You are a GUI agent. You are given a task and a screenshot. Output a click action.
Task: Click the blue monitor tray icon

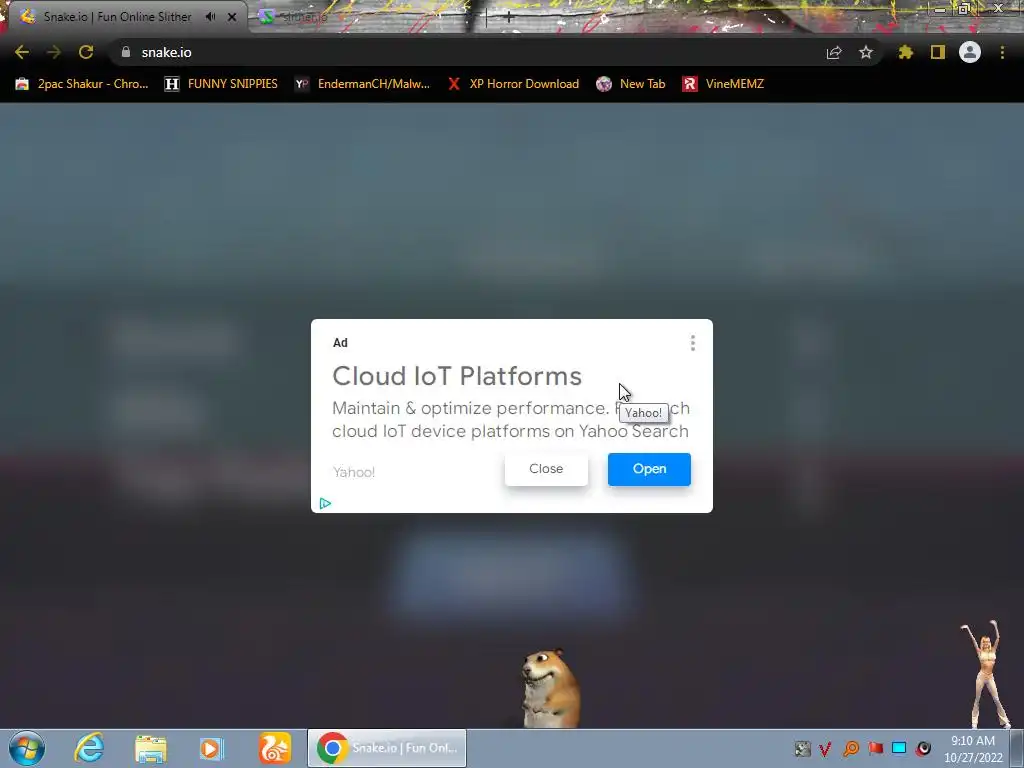[x=899, y=748]
